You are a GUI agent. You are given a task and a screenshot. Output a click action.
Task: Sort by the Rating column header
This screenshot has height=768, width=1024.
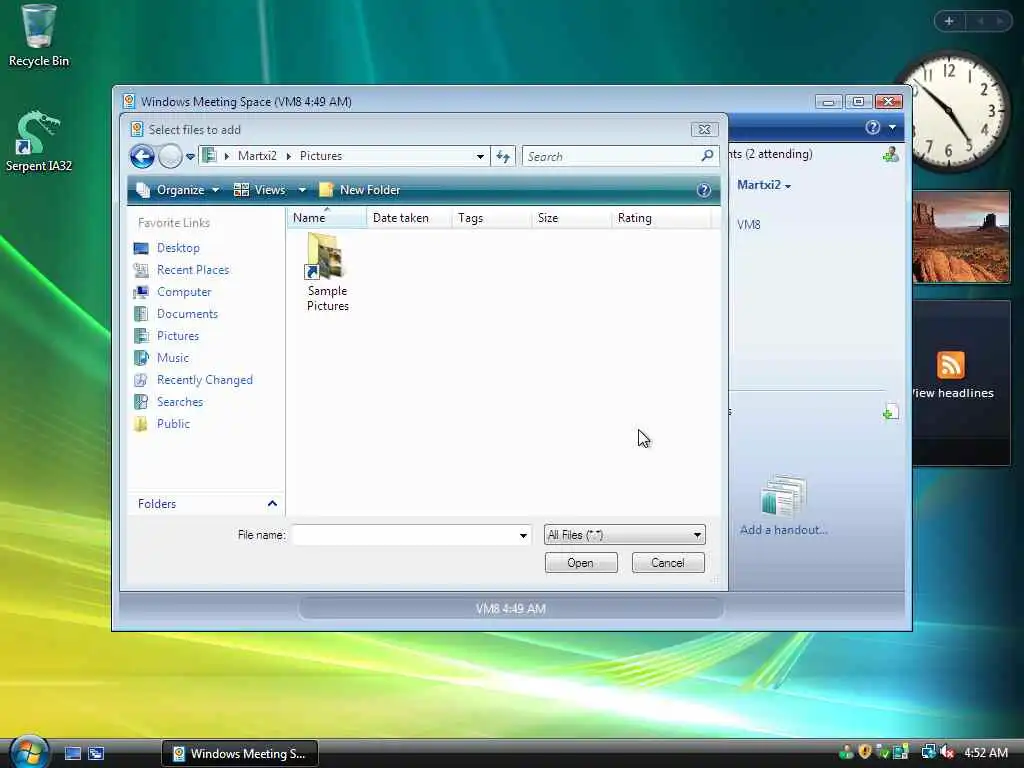tap(660, 218)
